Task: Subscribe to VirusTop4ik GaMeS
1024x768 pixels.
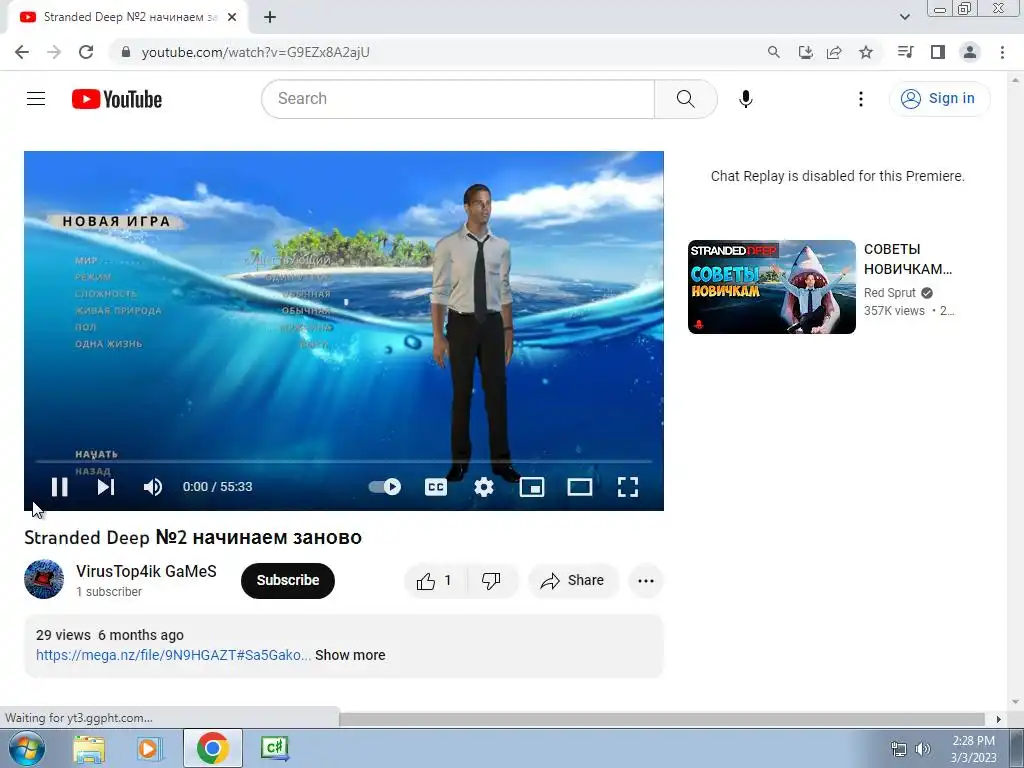Action: click(287, 580)
